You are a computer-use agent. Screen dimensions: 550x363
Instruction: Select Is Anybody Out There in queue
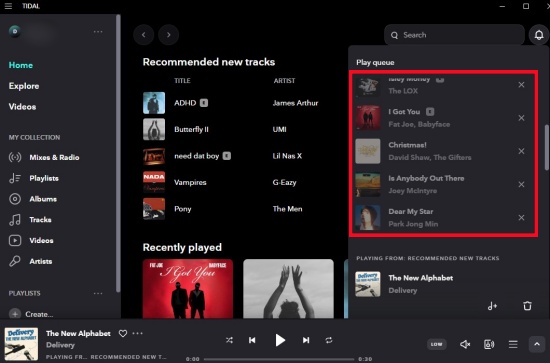click(x=426, y=178)
